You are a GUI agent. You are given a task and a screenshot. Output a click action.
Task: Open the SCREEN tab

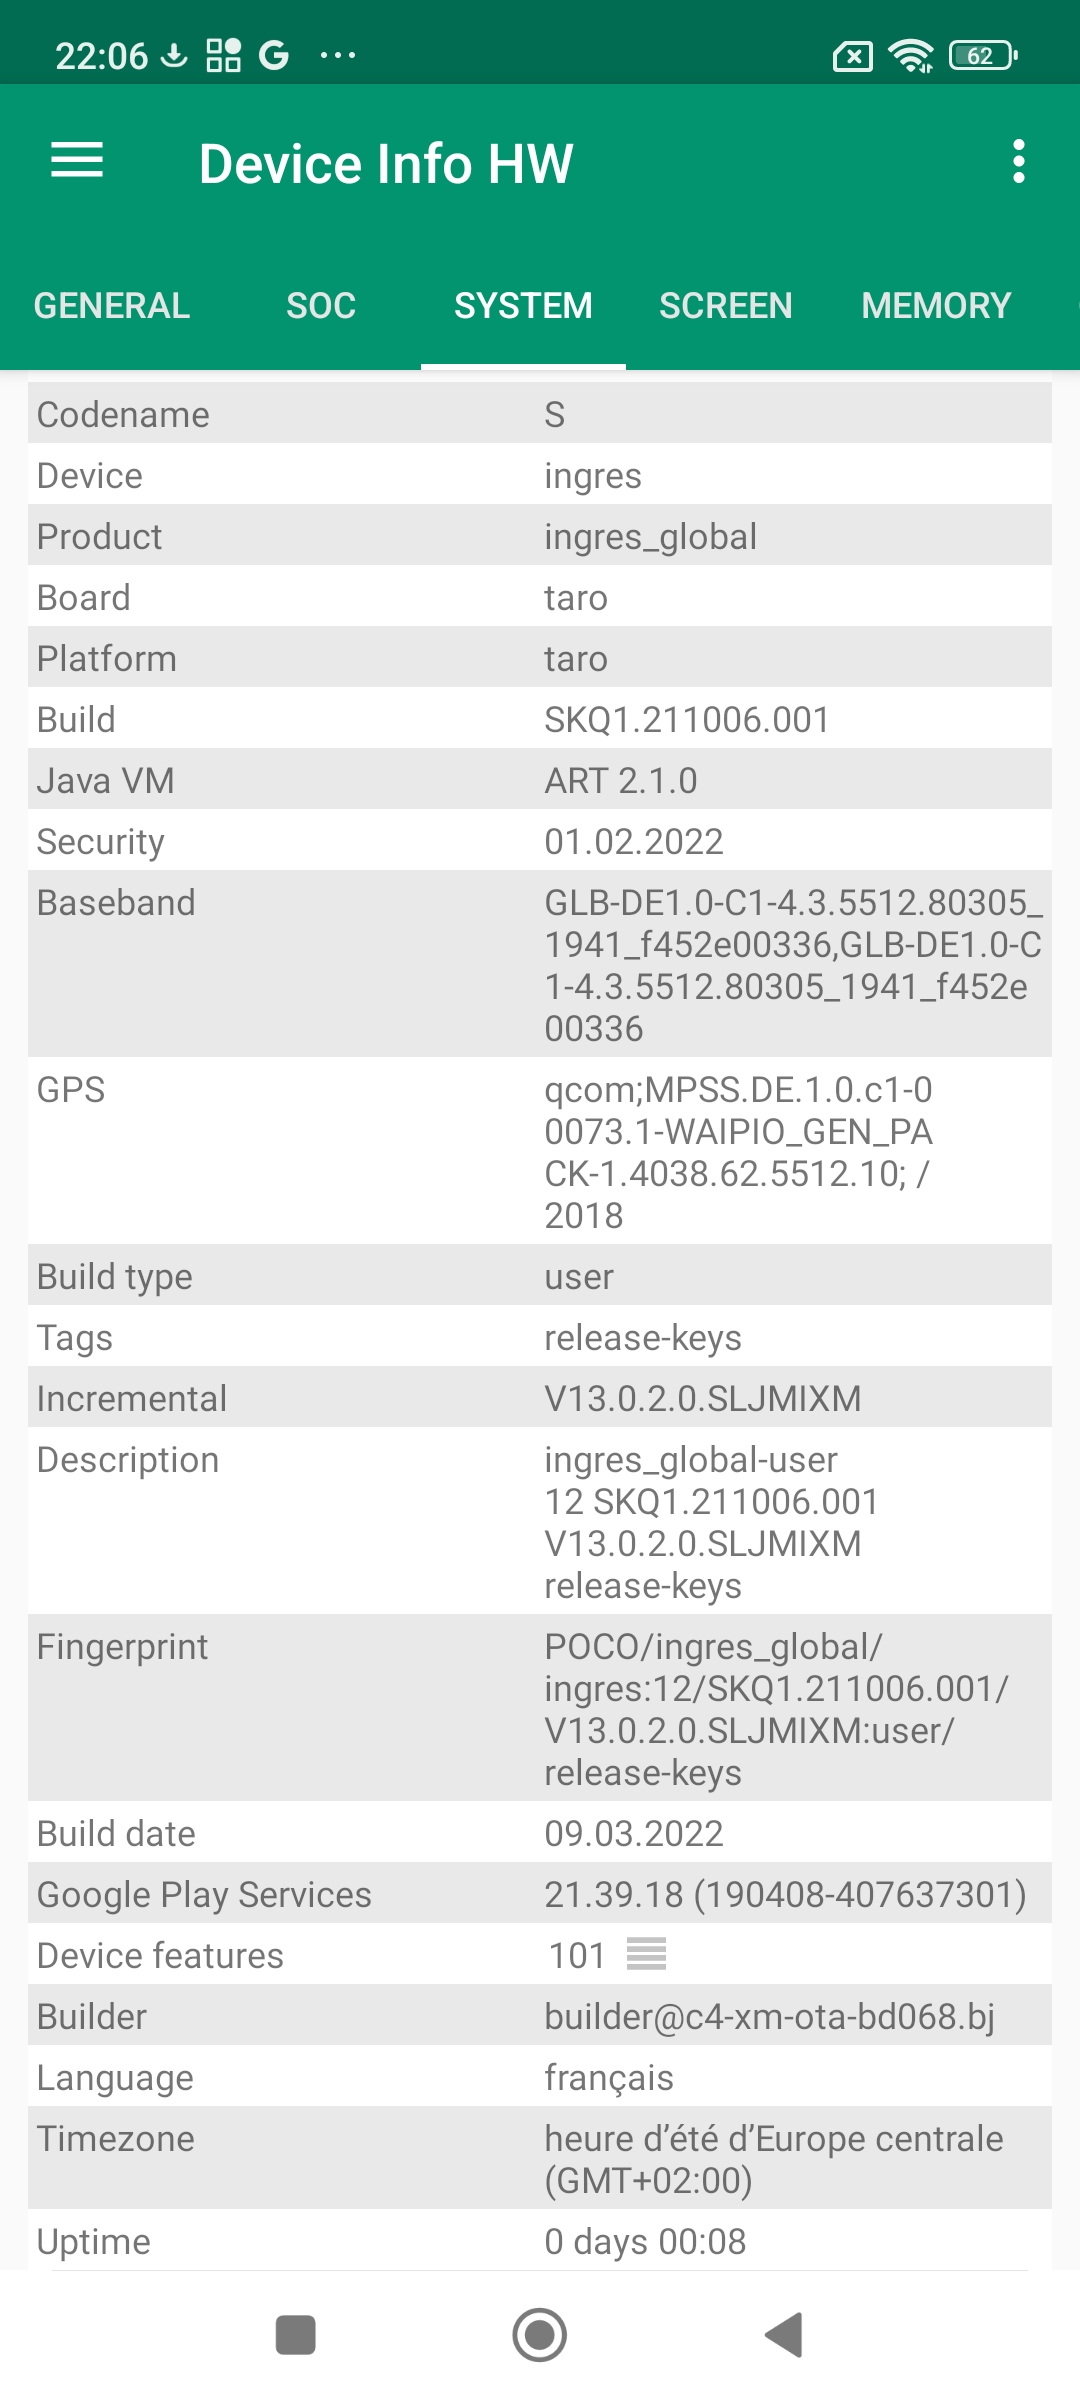(x=725, y=306)
